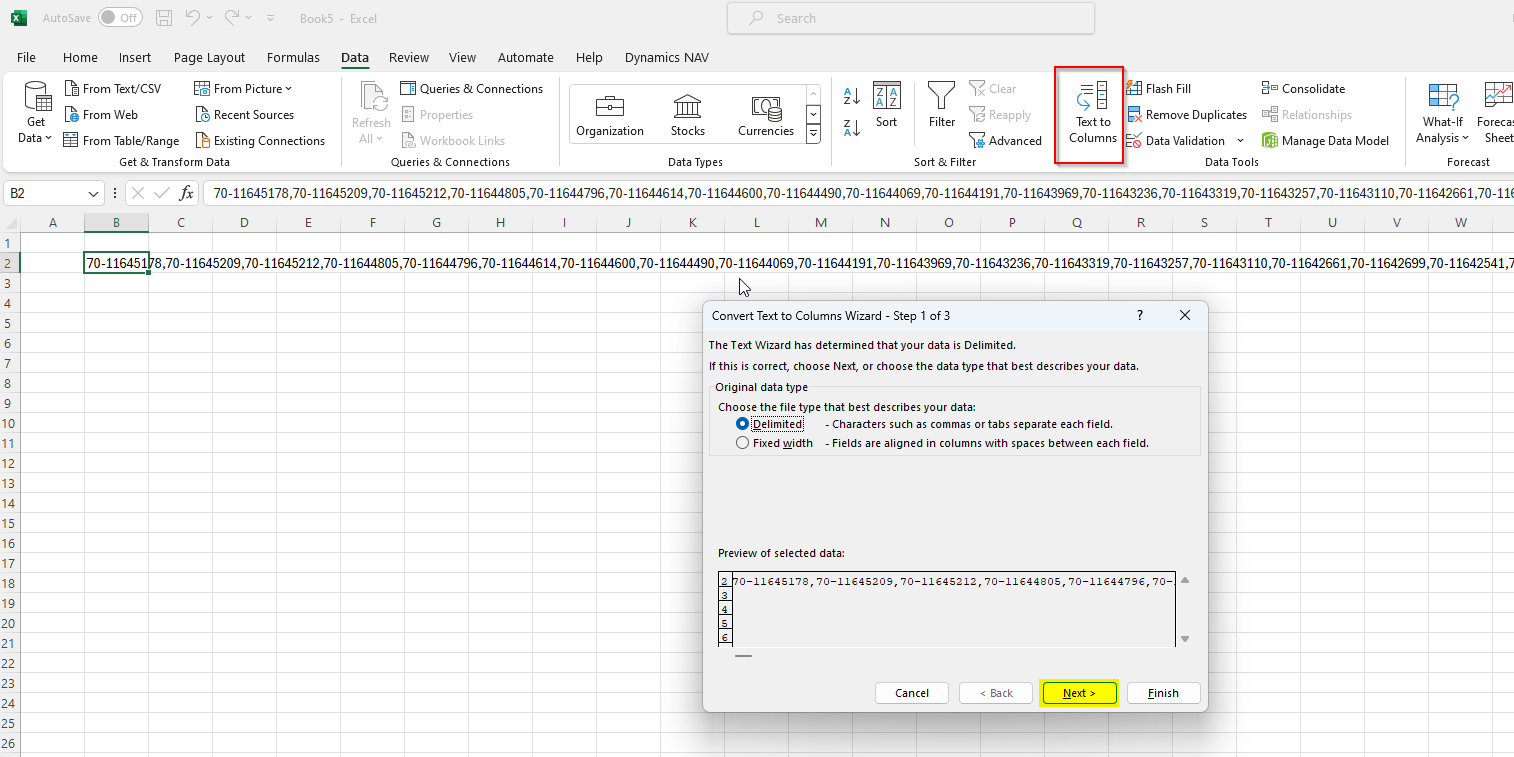This screenshot has width=1514, height=757.
Task: Click the Filter funnel icon
Action: (941, 97)
